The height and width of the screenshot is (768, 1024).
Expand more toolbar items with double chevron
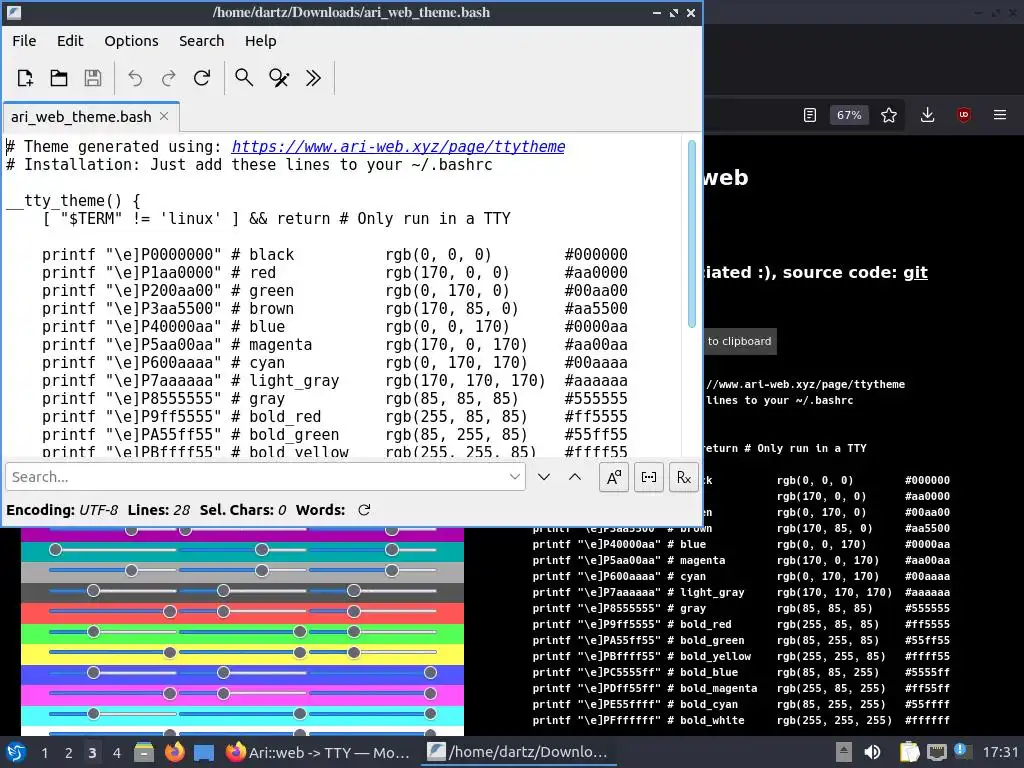(313, 78)
